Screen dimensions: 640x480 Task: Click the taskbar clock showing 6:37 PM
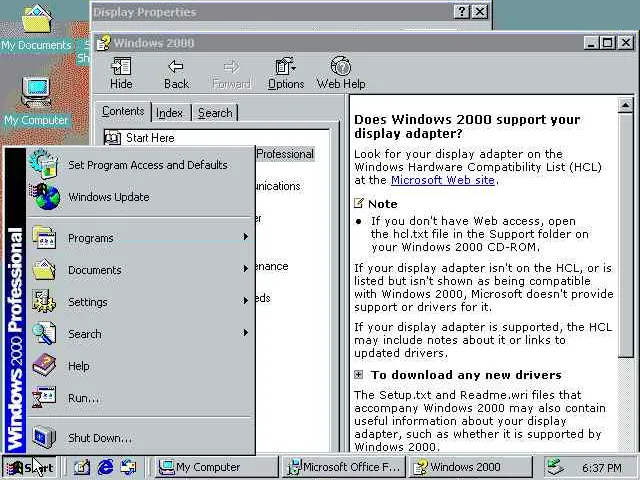tap(602, 467)
